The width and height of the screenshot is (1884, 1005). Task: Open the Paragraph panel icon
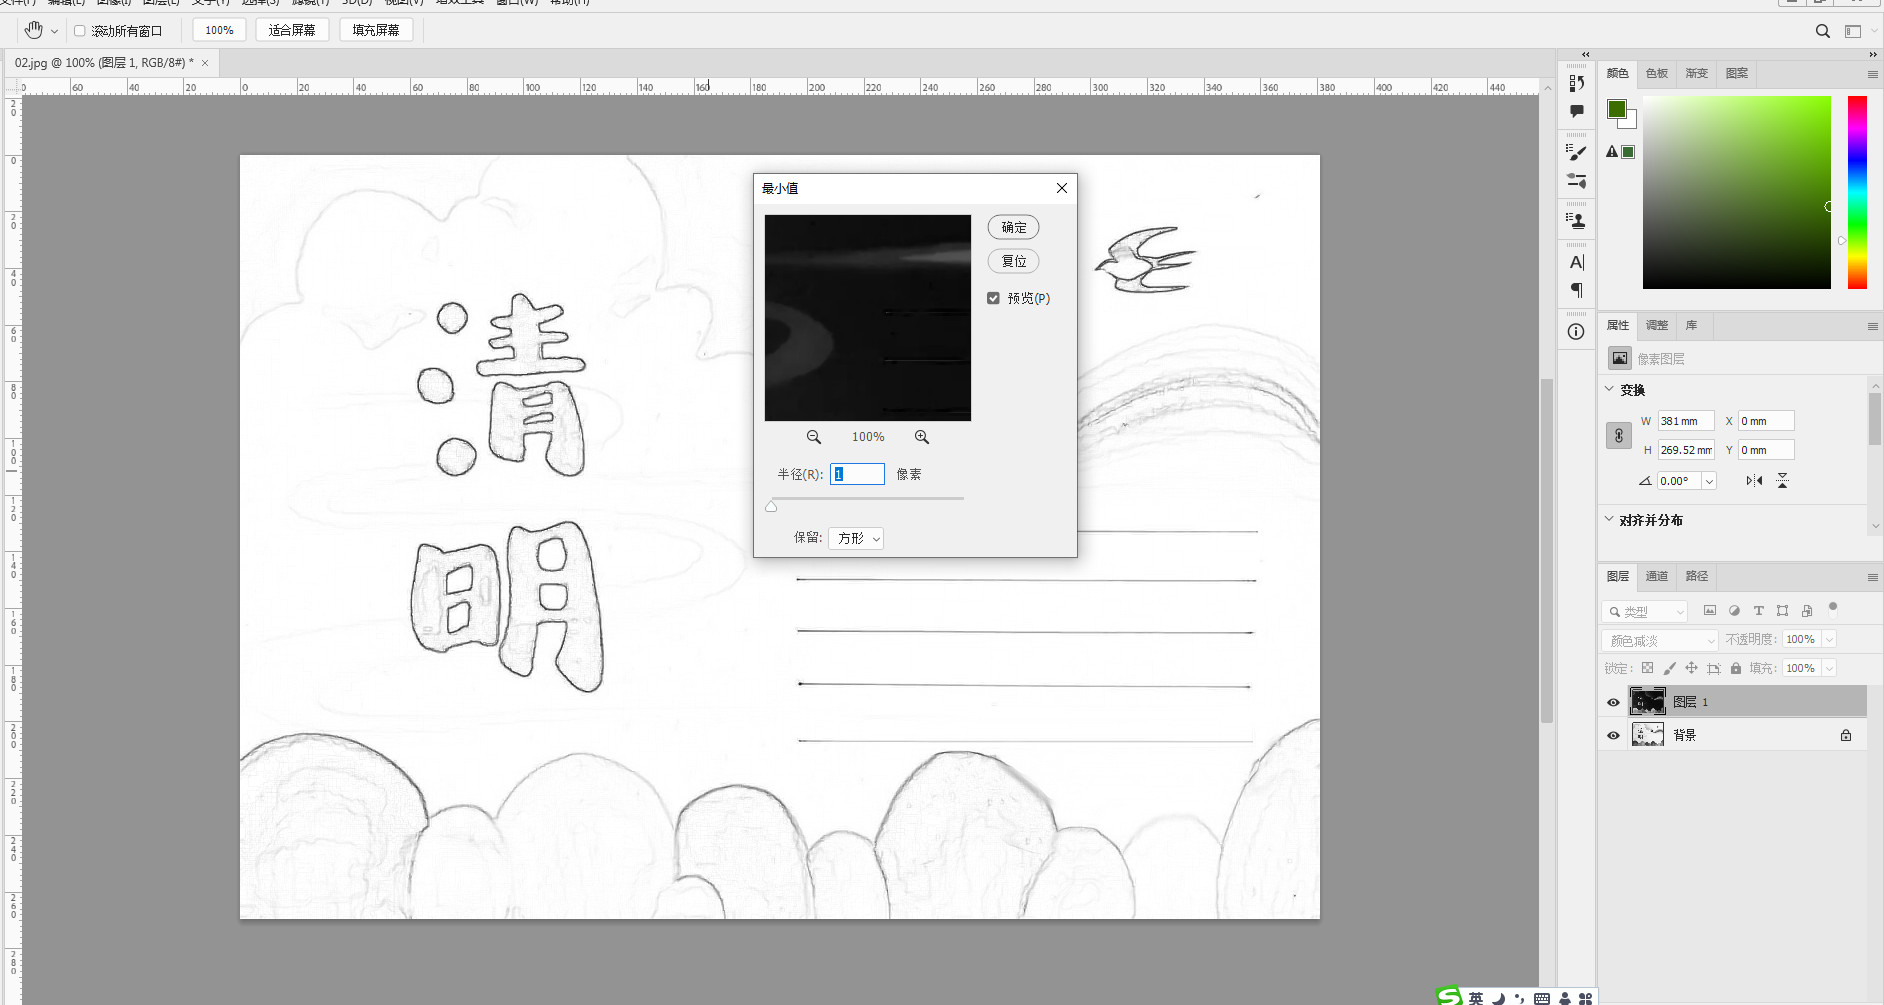tap(1577, 290)
